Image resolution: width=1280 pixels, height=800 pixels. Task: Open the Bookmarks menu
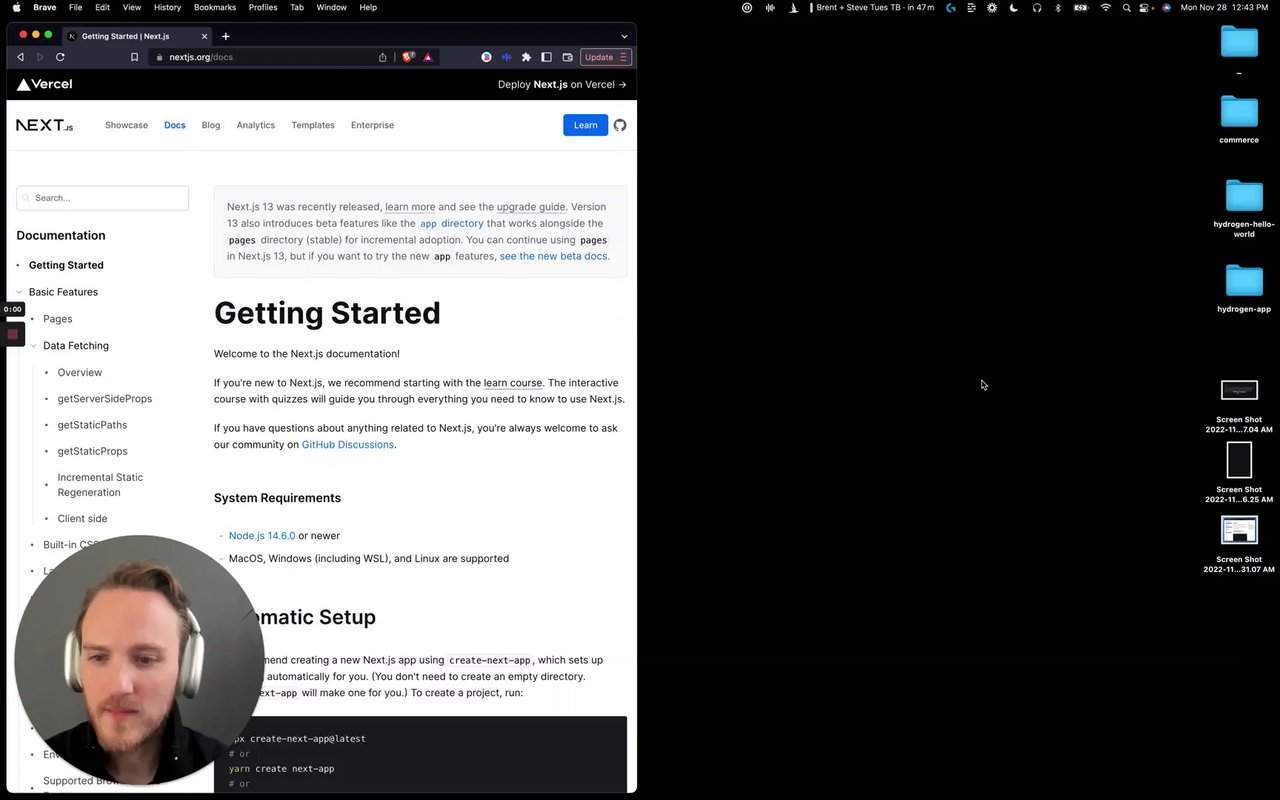click(215, 7)
